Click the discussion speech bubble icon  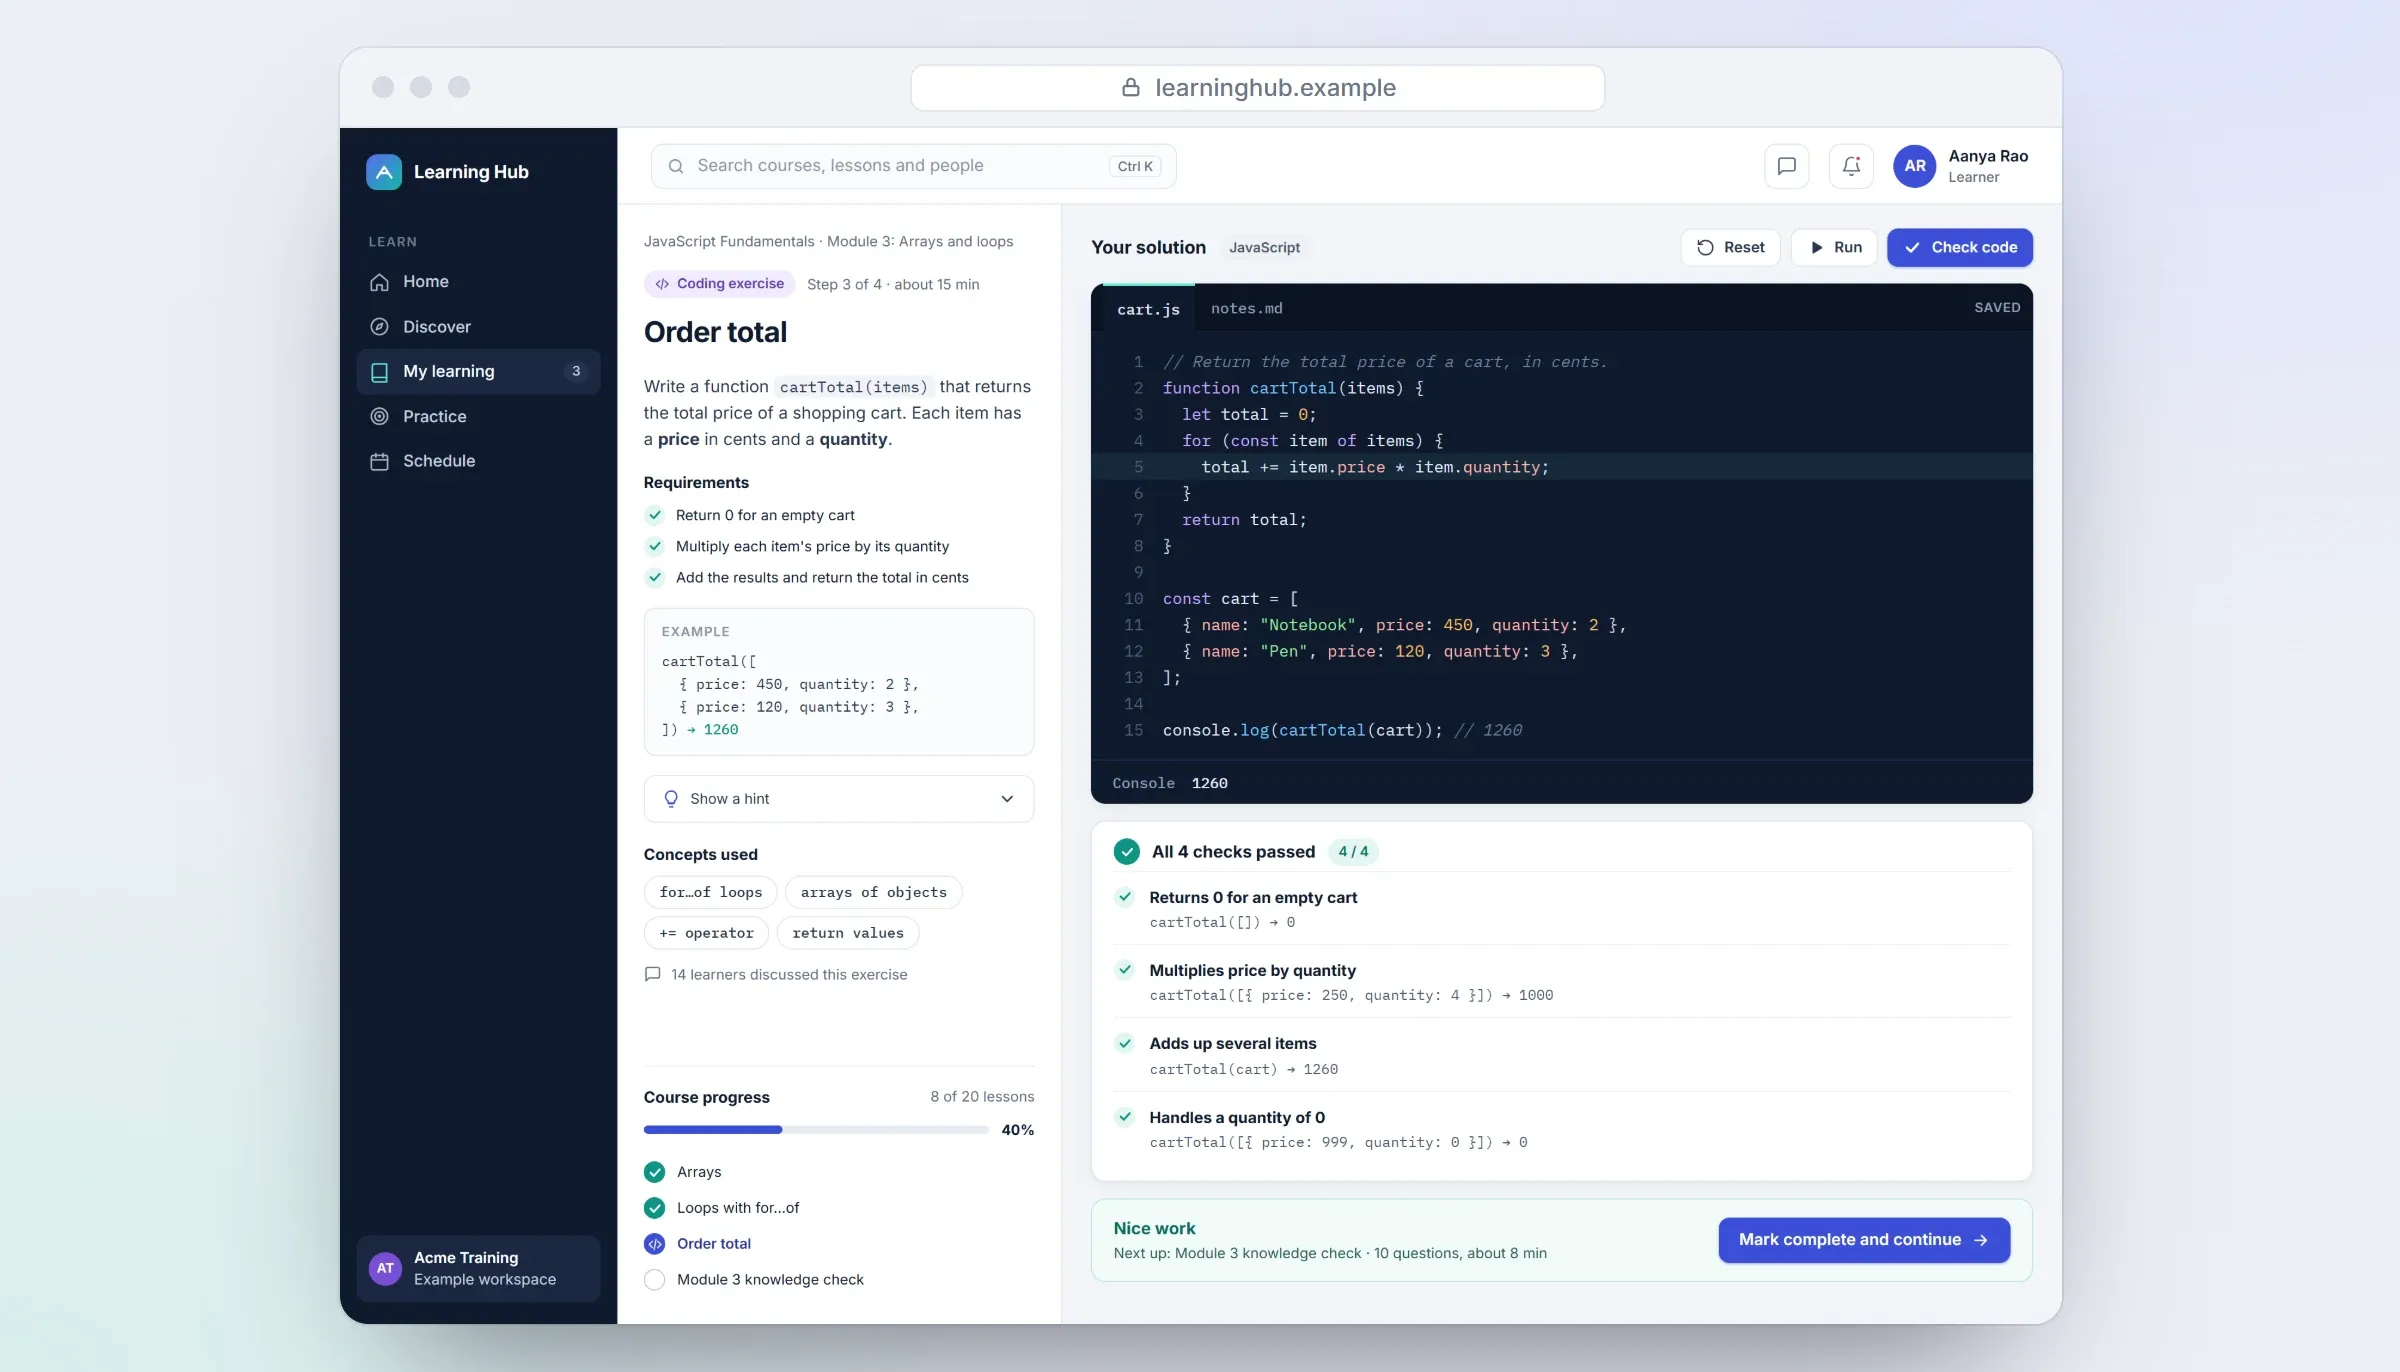[653, 975]
